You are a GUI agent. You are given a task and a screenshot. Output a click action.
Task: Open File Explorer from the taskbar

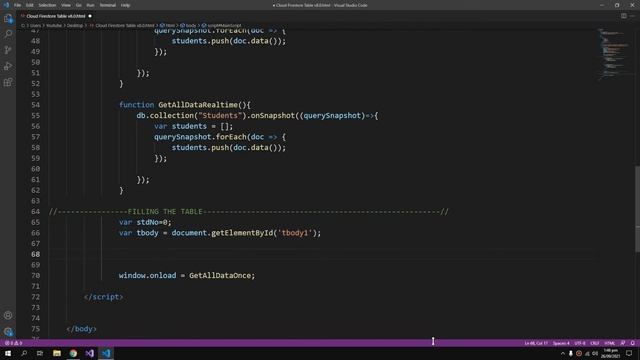[x=57, y=353]
